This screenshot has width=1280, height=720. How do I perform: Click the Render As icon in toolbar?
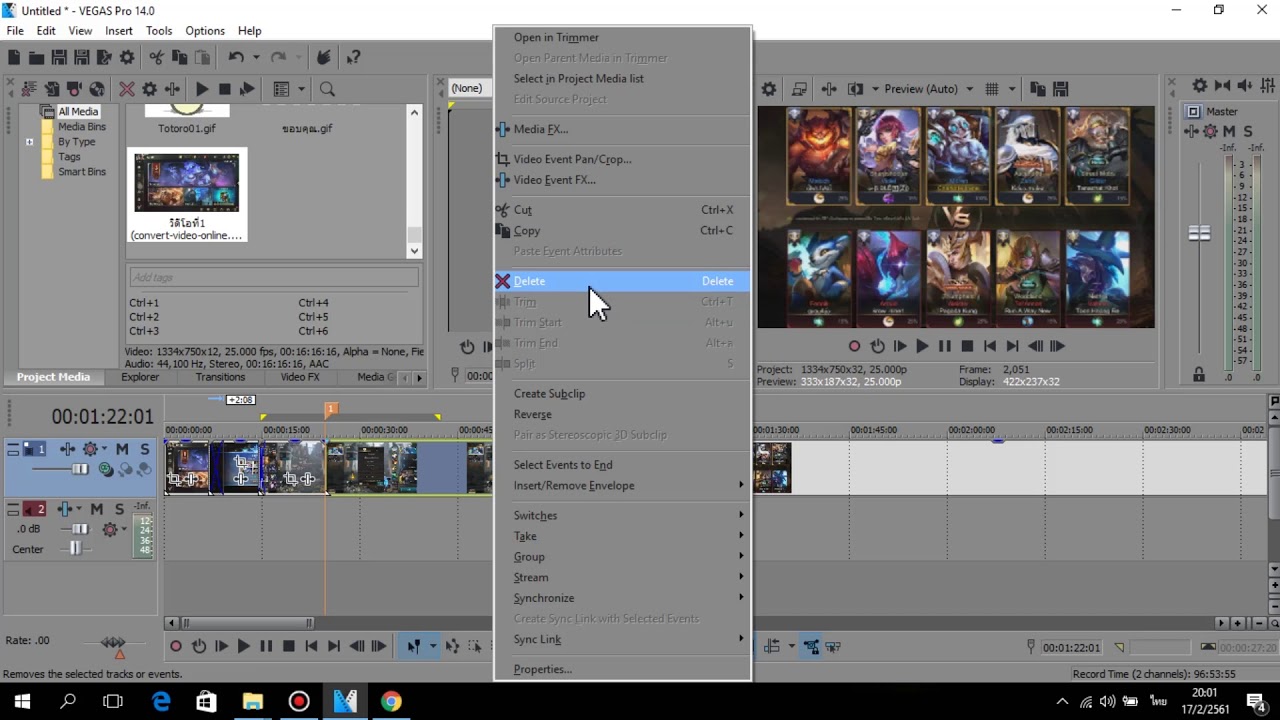point(104,58)
